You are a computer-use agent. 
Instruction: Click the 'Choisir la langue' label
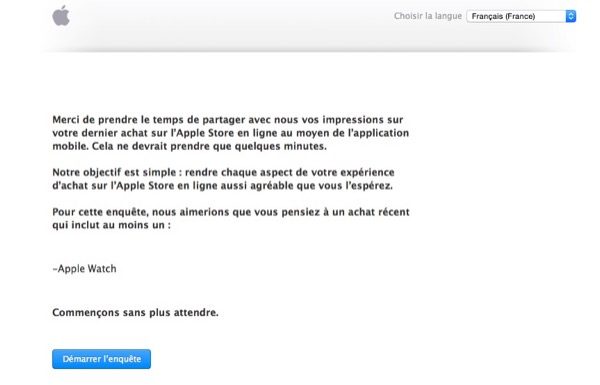[428, 16]
